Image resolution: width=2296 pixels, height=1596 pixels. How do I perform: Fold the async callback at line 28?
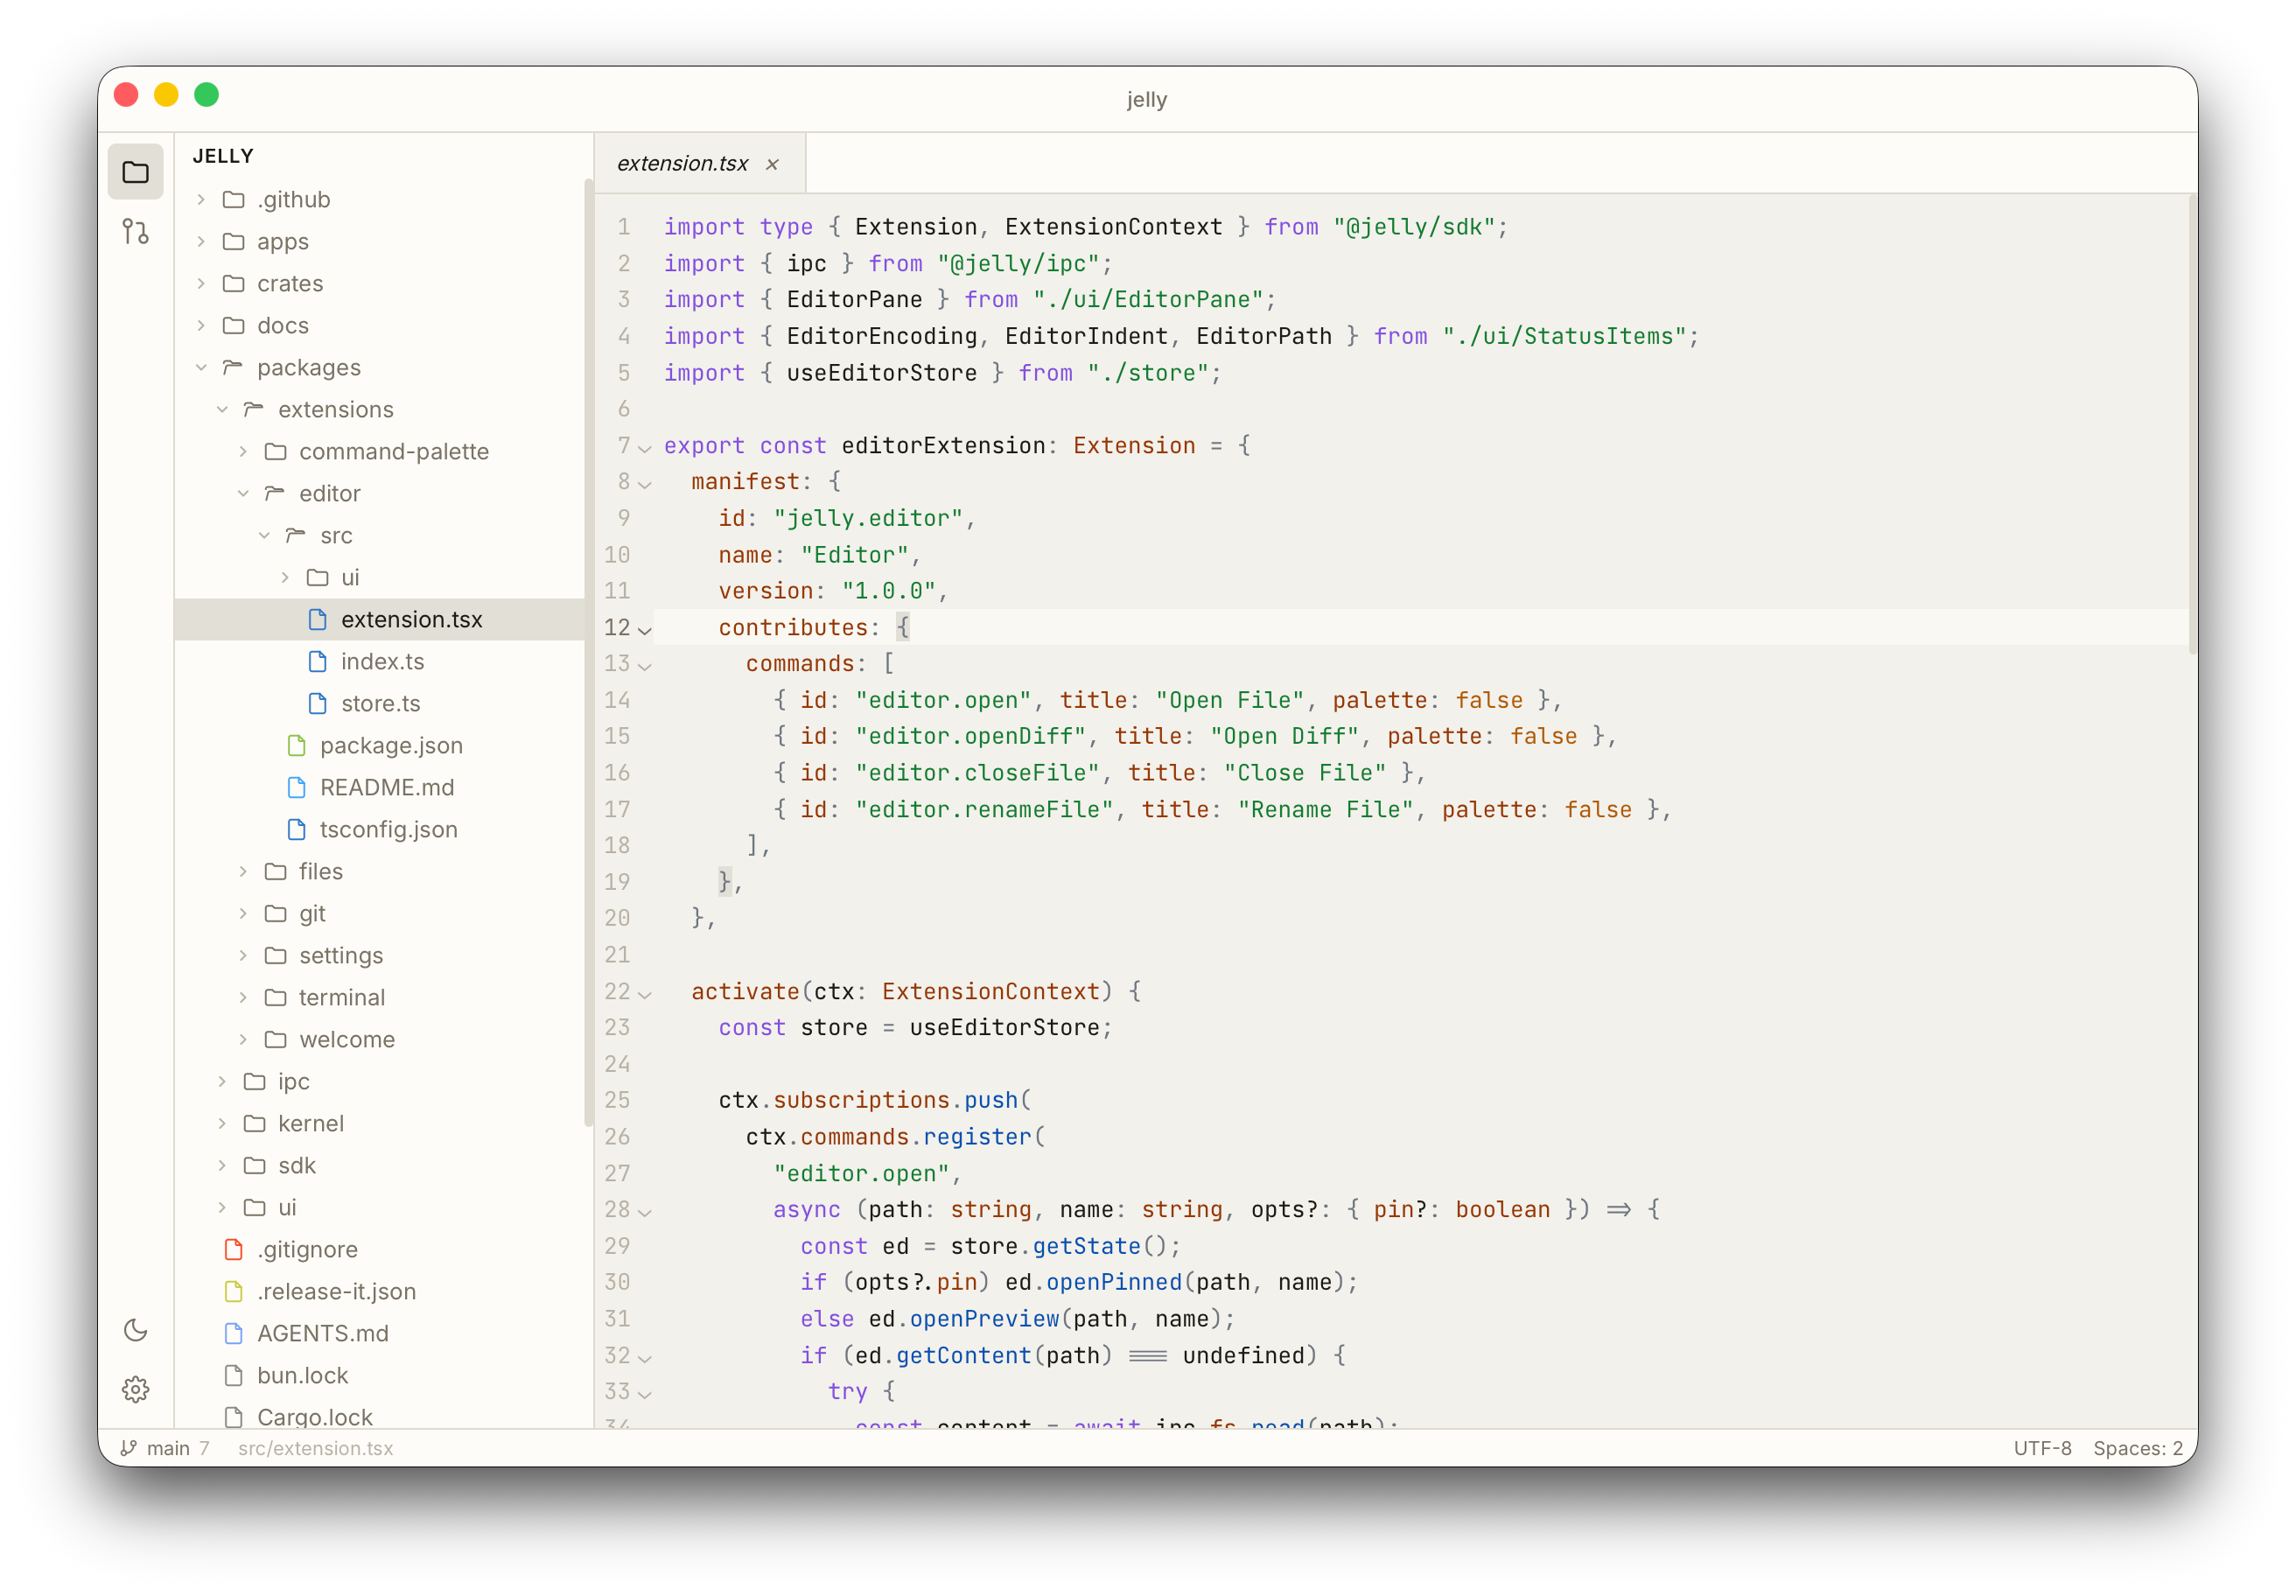pyautogui.click(x=645, y=1212)
